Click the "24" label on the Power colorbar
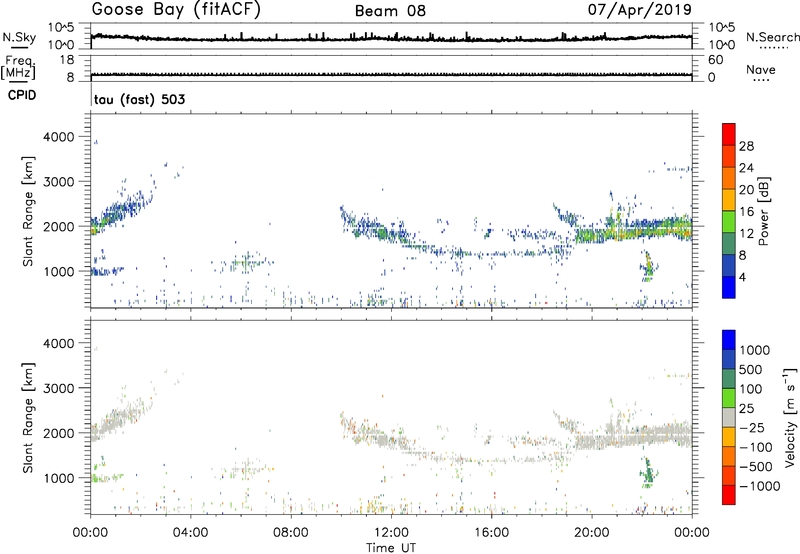Screen dimensions: 800x554 746,168
